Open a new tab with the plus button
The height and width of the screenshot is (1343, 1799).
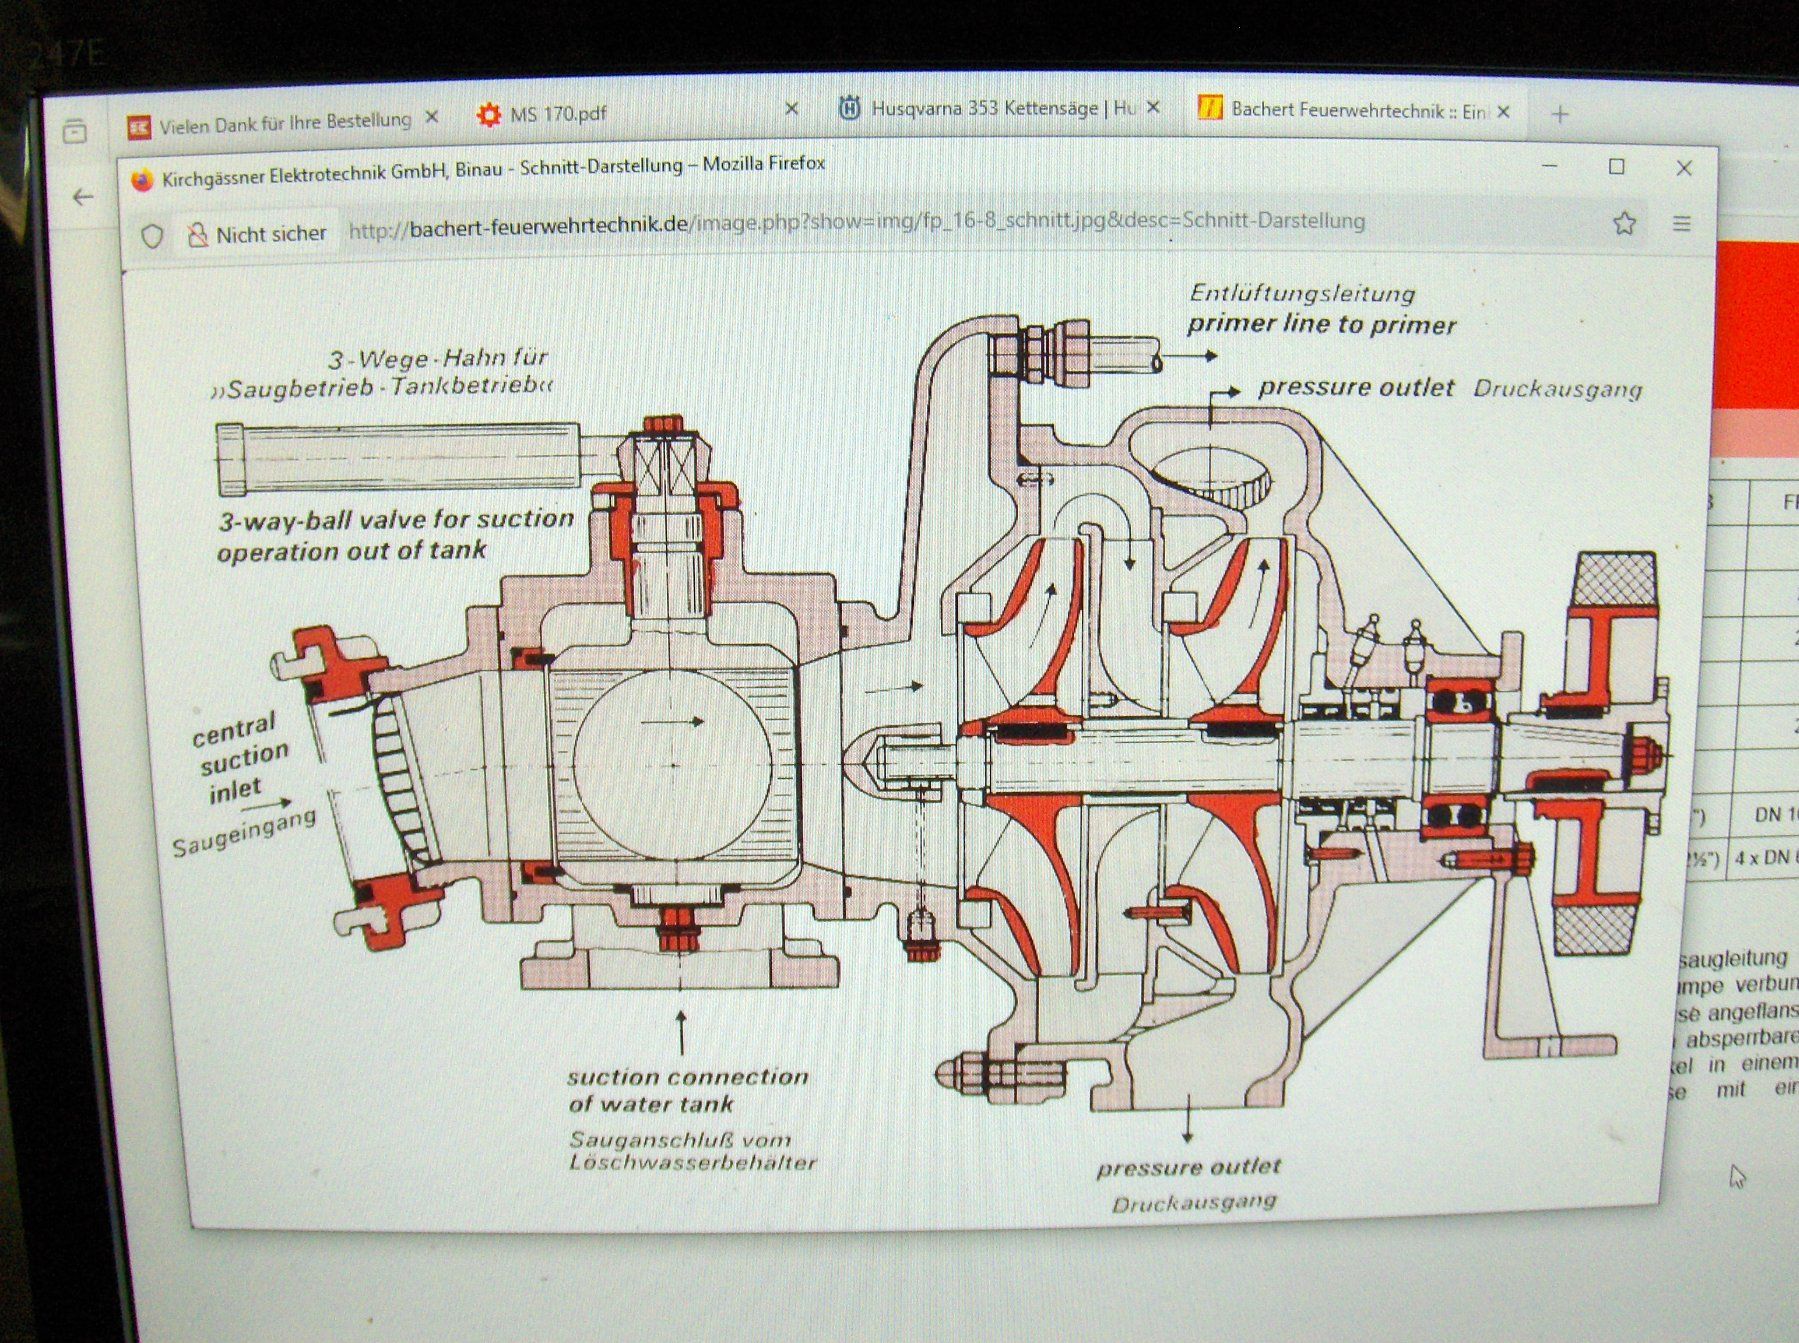click(1560, 115)
